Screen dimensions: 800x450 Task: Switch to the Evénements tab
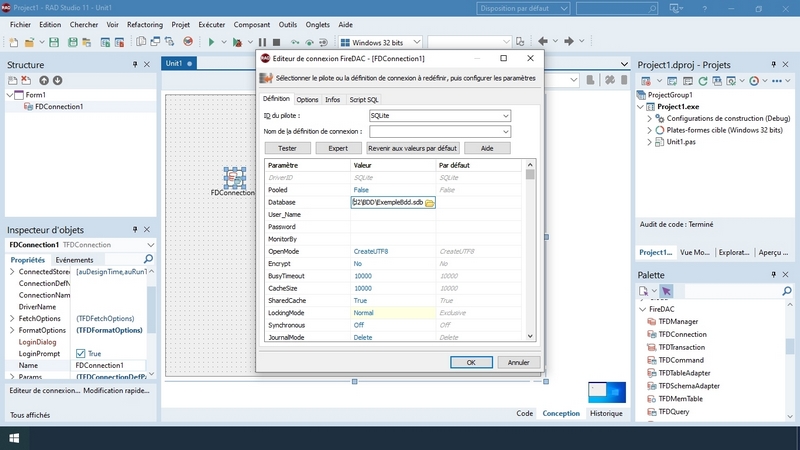coord(74,259)
